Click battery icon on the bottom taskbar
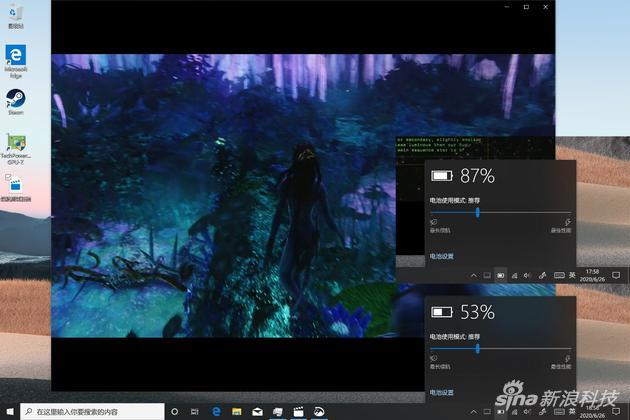Screen dimensions: 630x420 click(500, 412)
